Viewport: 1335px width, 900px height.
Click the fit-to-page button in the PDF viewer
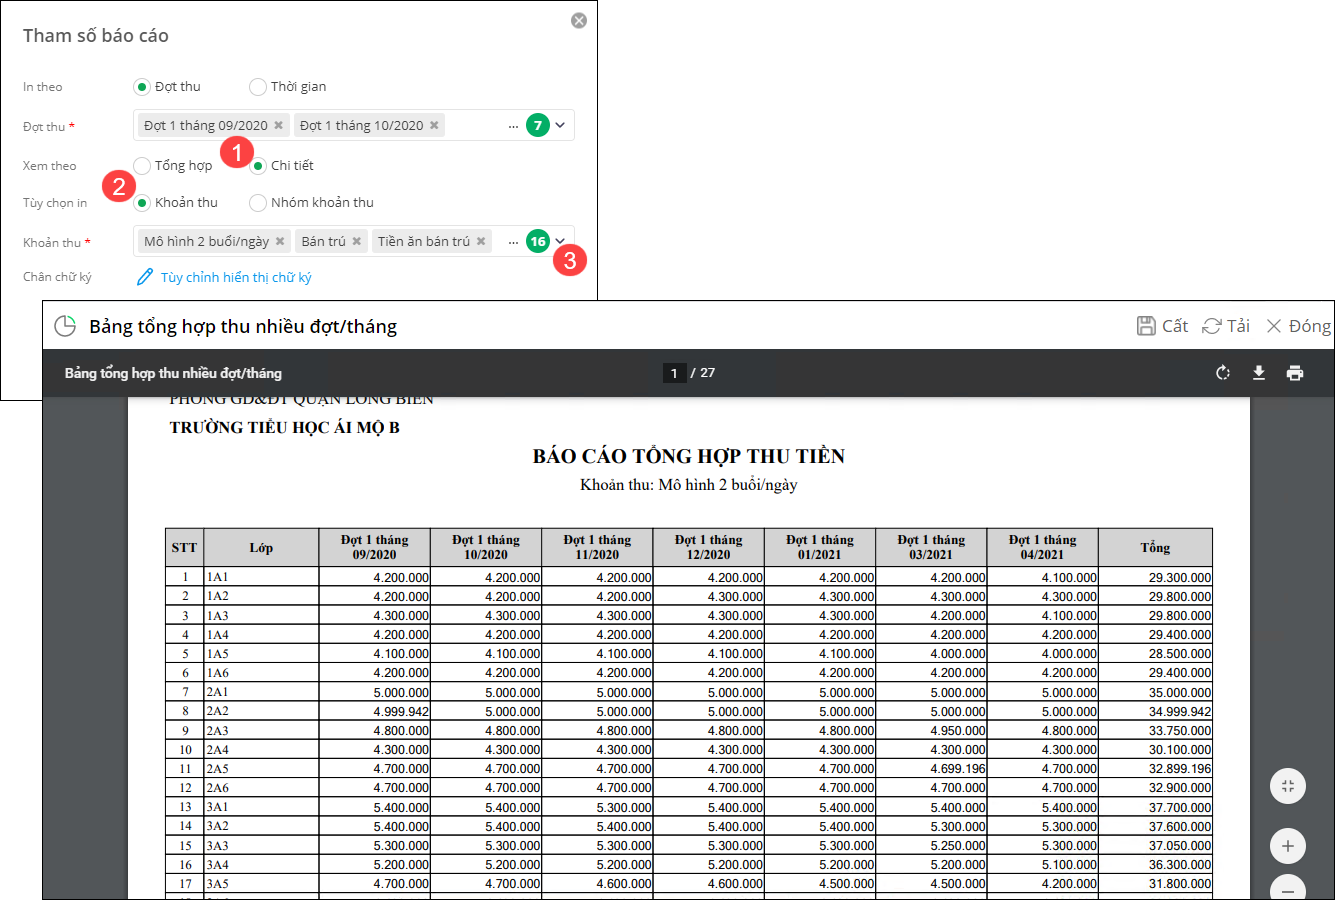pyautogui.click(x=1288, y=786)
